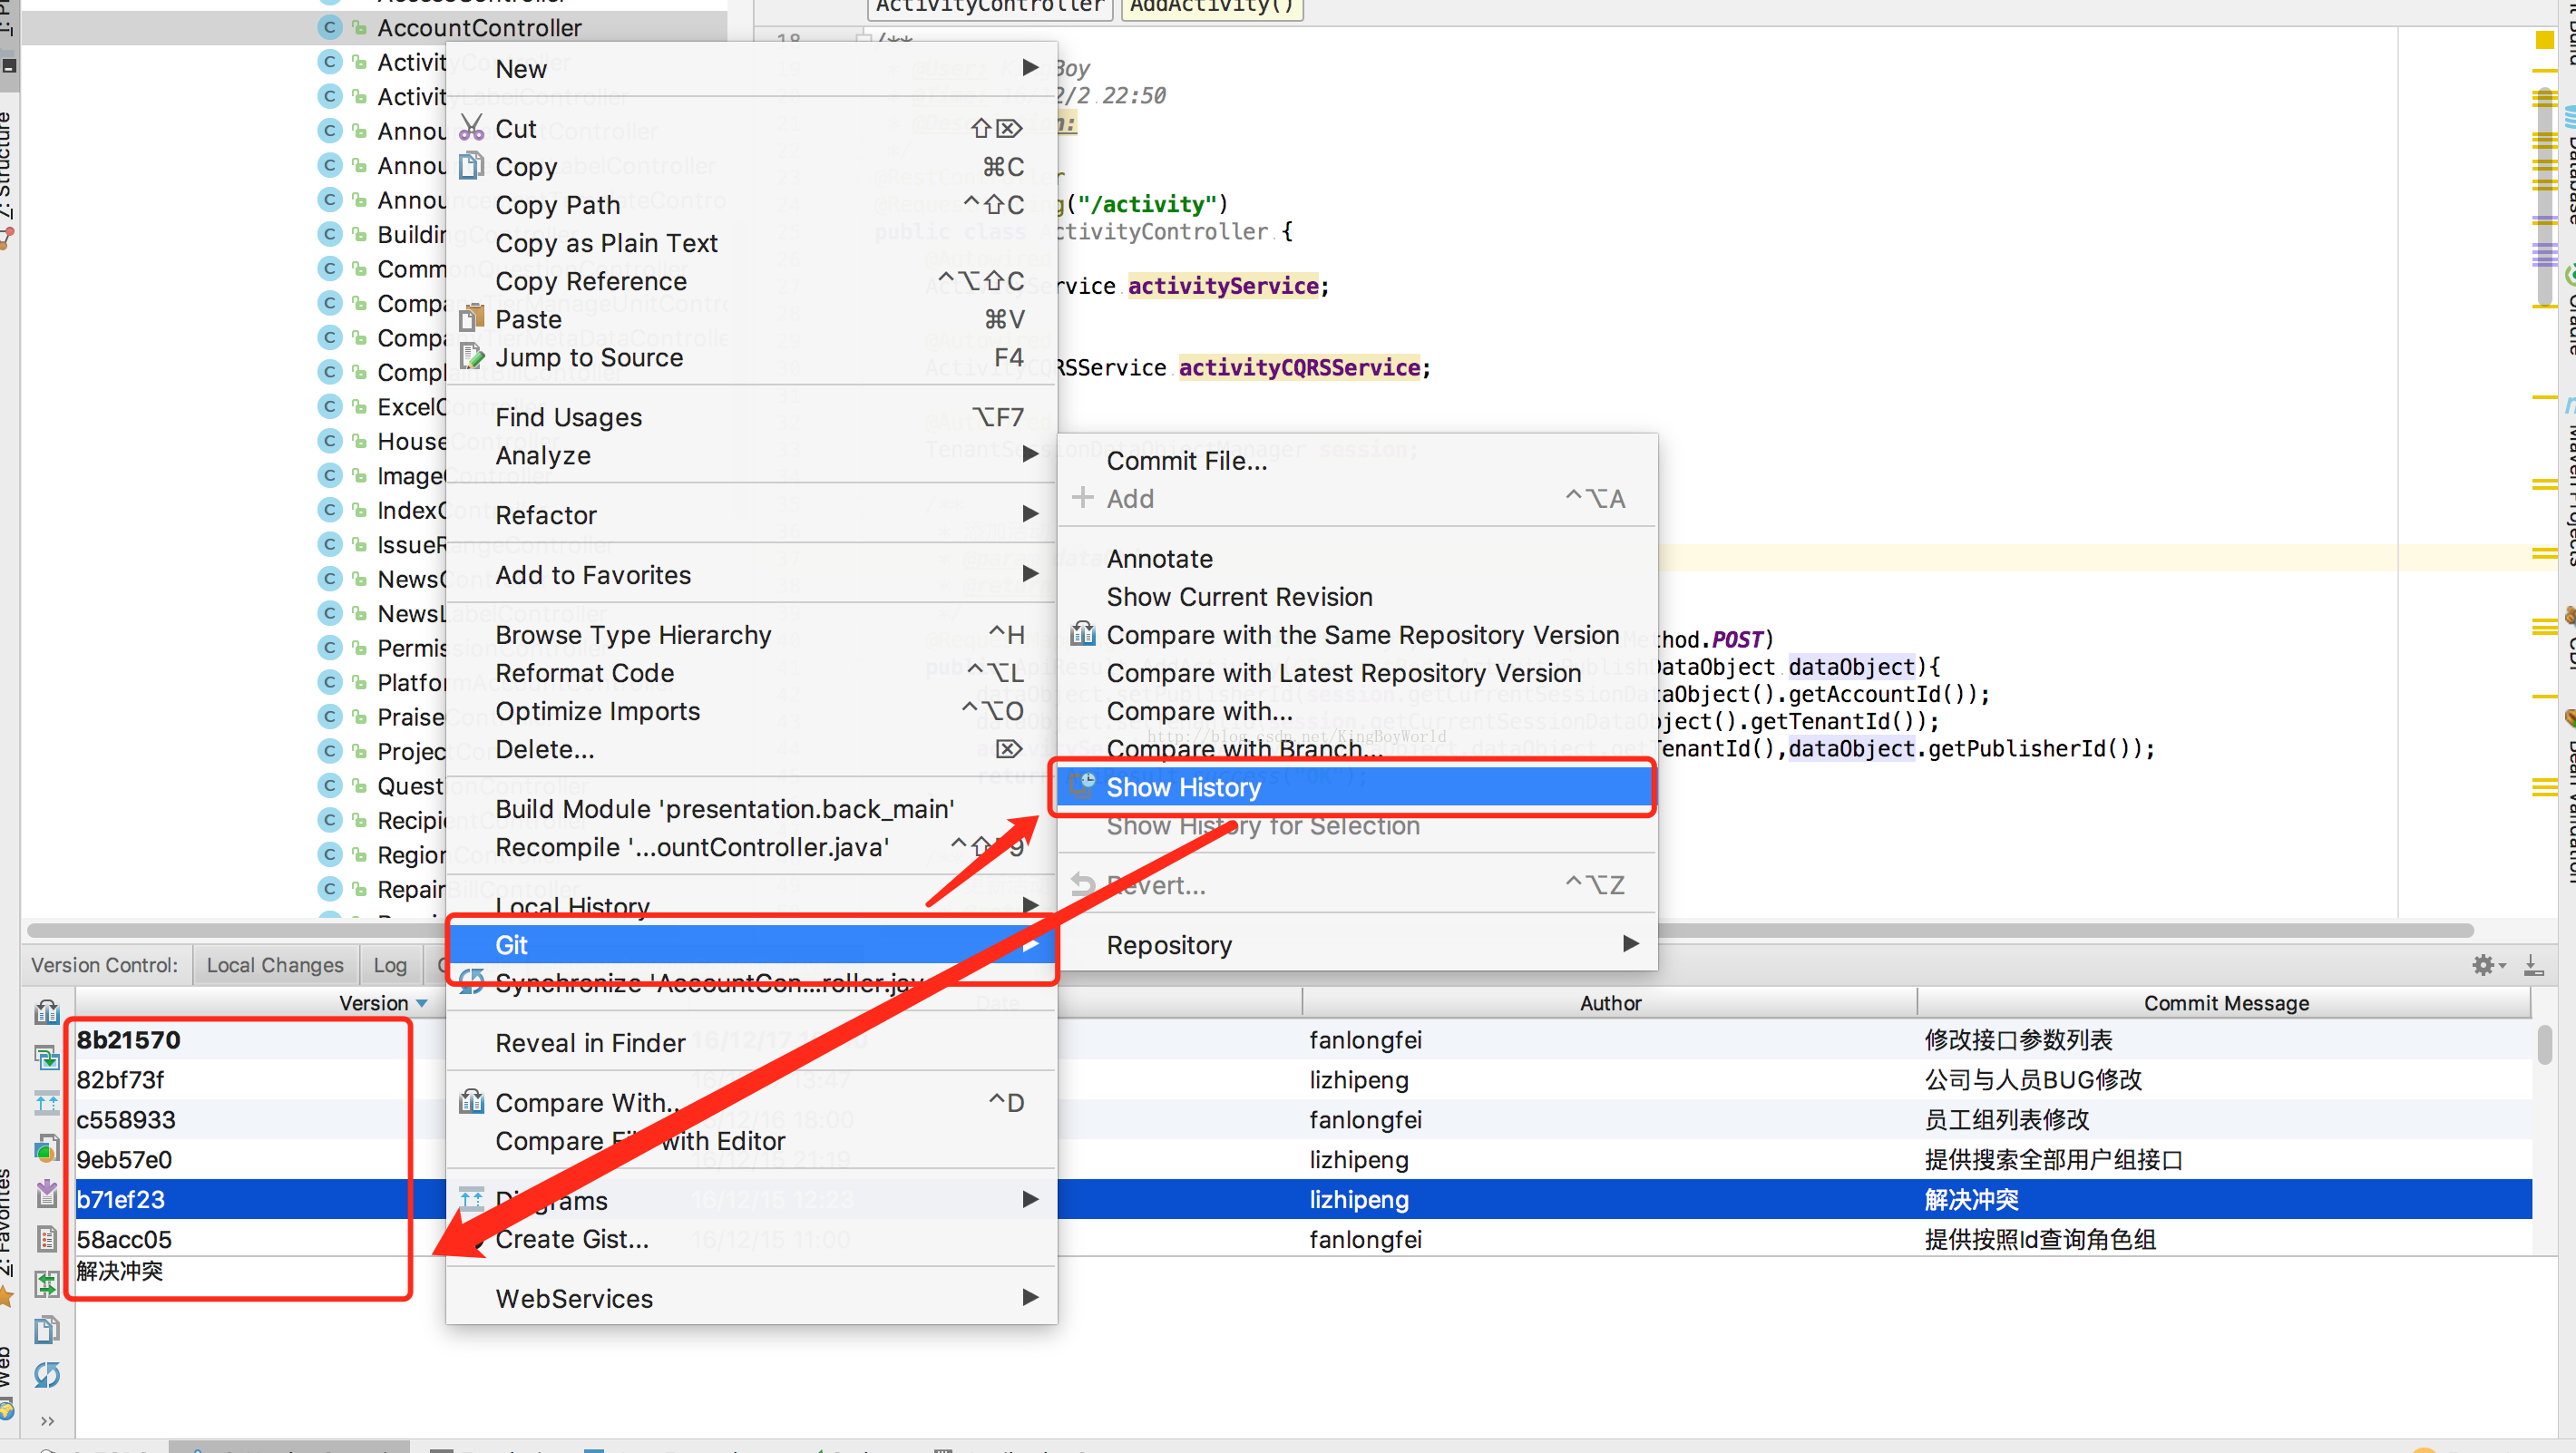Click the hide panel download-arrow icon
The width and height of the screenshot is (2576, 1453).
pyautogui.click(x=2532, y=965)
